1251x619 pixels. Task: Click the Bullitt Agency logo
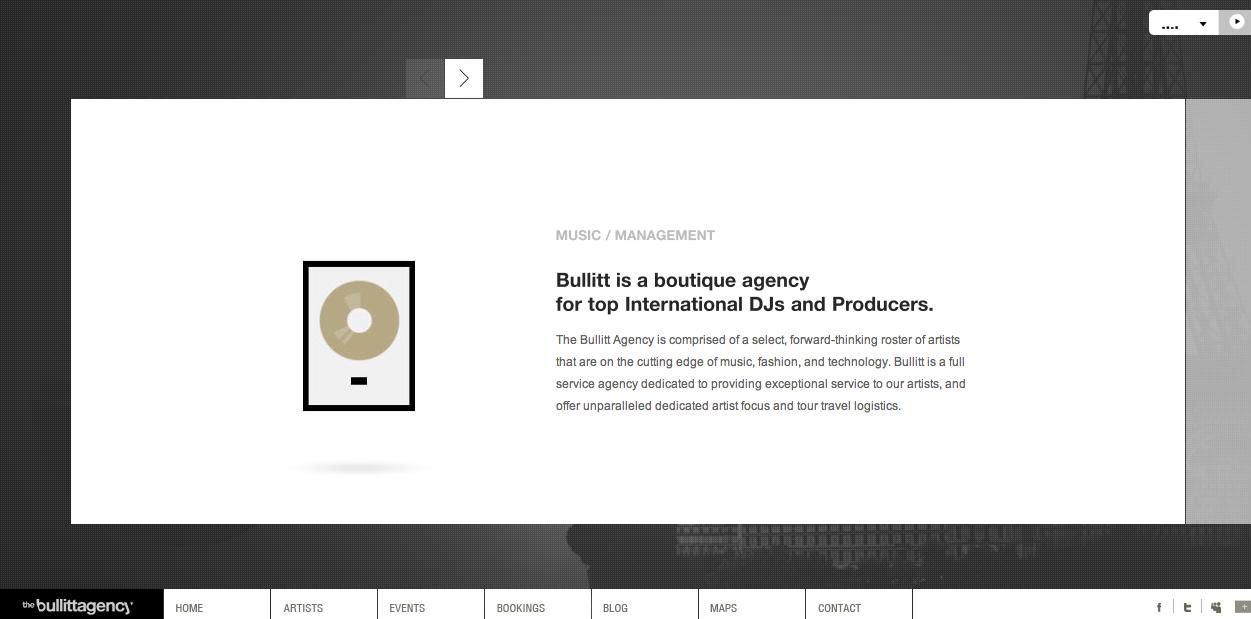[78, 606]
